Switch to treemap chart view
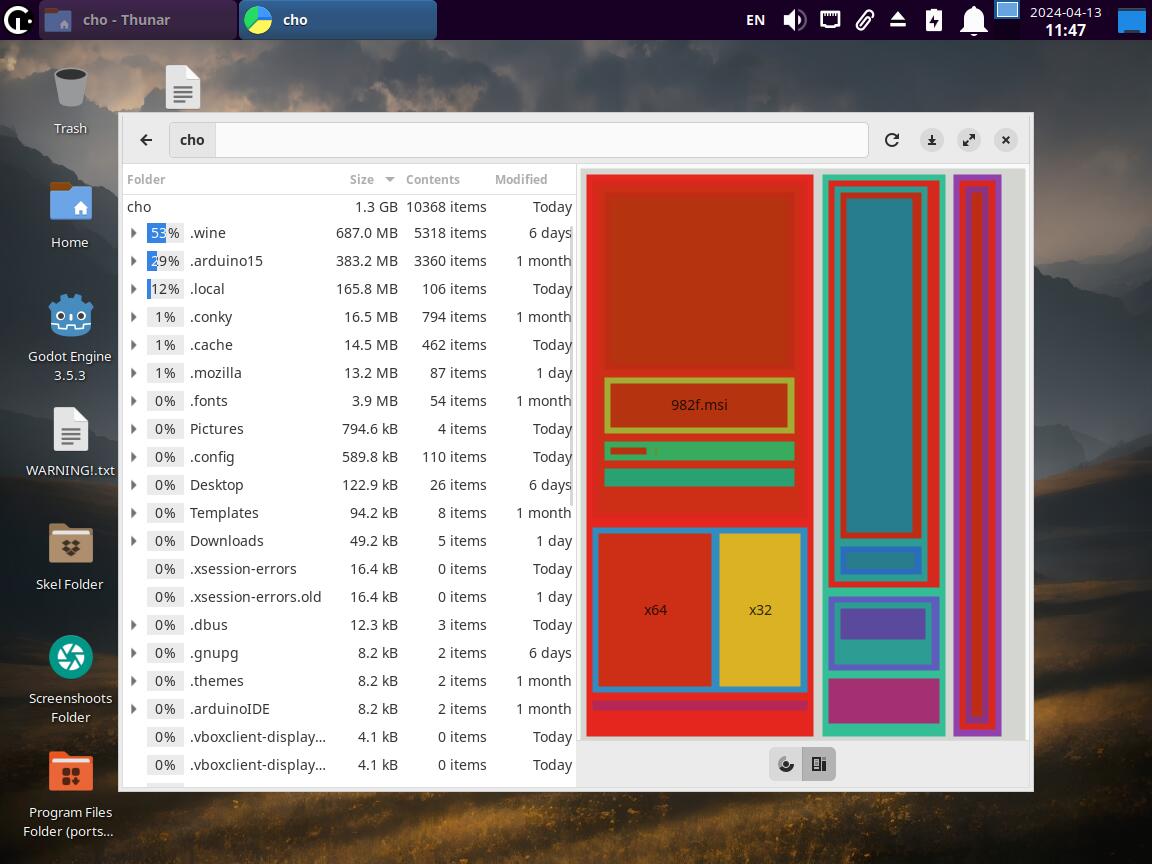1152x864 pixels. 819,765
